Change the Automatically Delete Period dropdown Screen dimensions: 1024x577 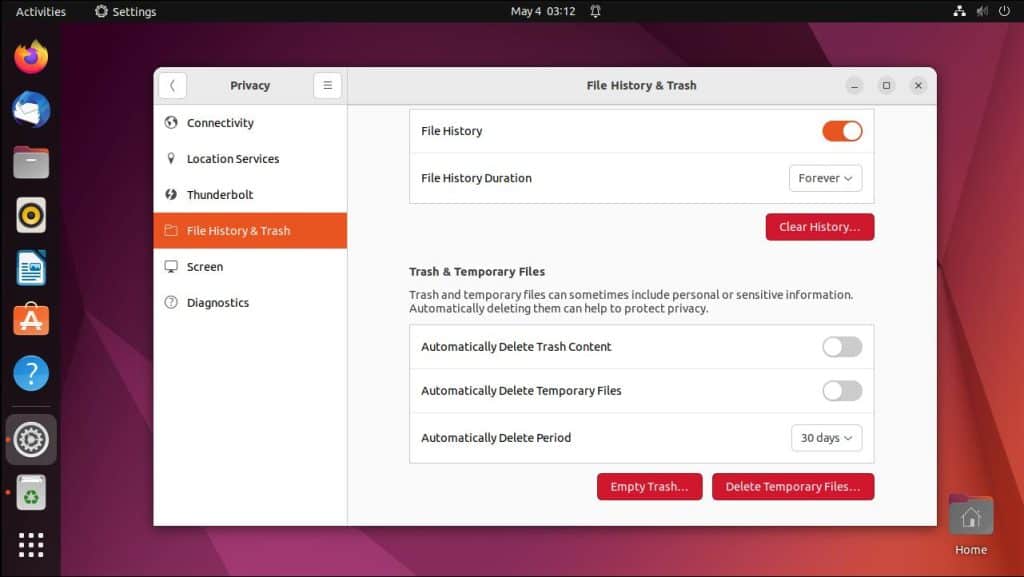[x=826, y=437]
